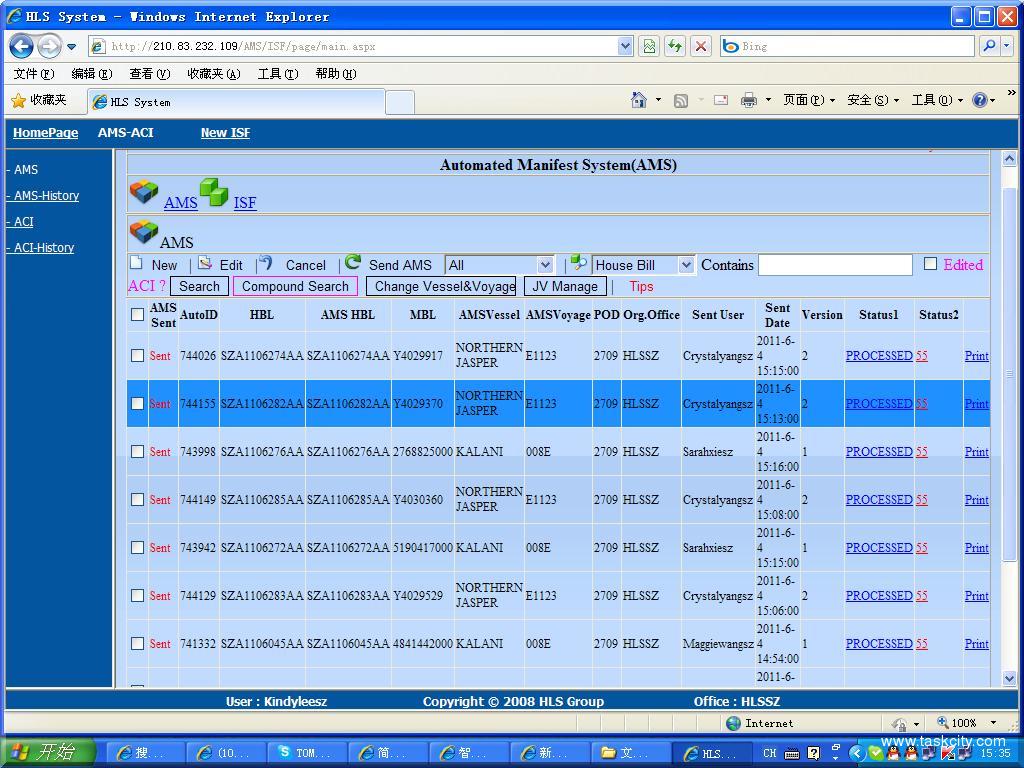The image size is (1024, 768).
Task: Click Print link for row 743998
Action: tap(976, 452)
